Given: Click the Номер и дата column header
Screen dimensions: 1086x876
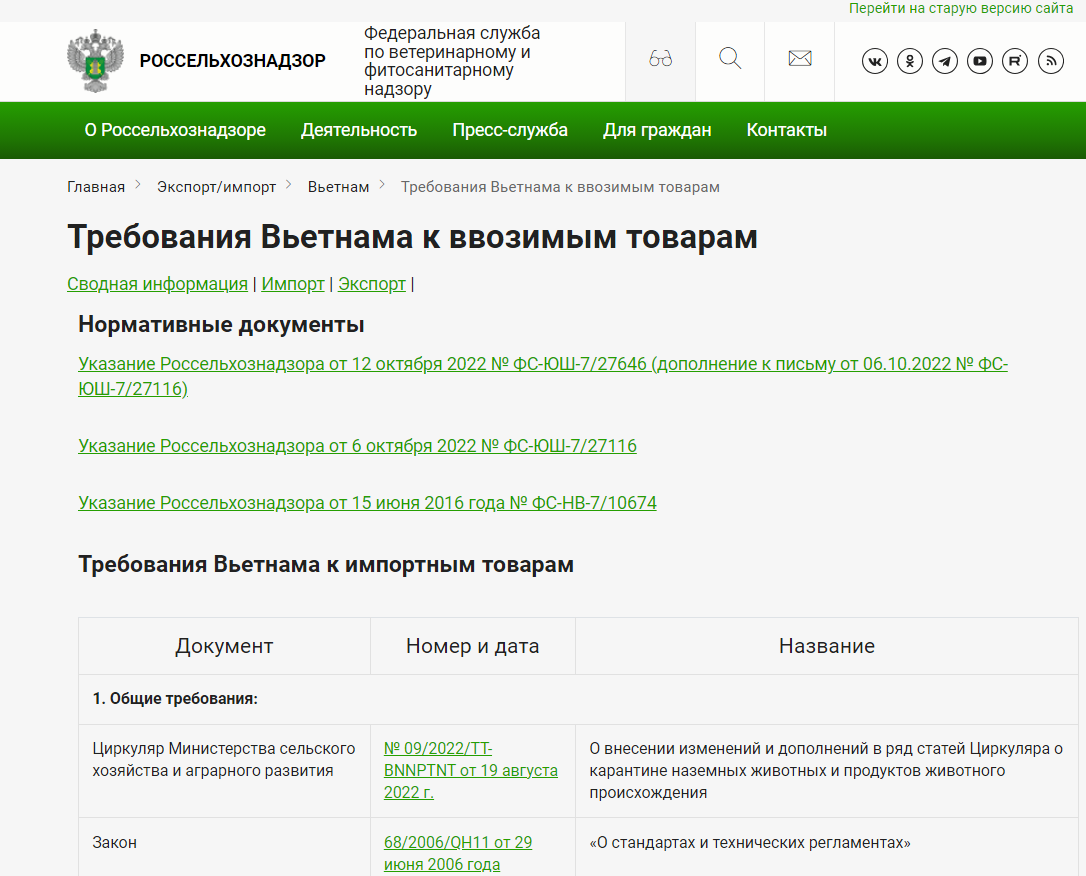Looking at the screenshot, I should 472,646.
